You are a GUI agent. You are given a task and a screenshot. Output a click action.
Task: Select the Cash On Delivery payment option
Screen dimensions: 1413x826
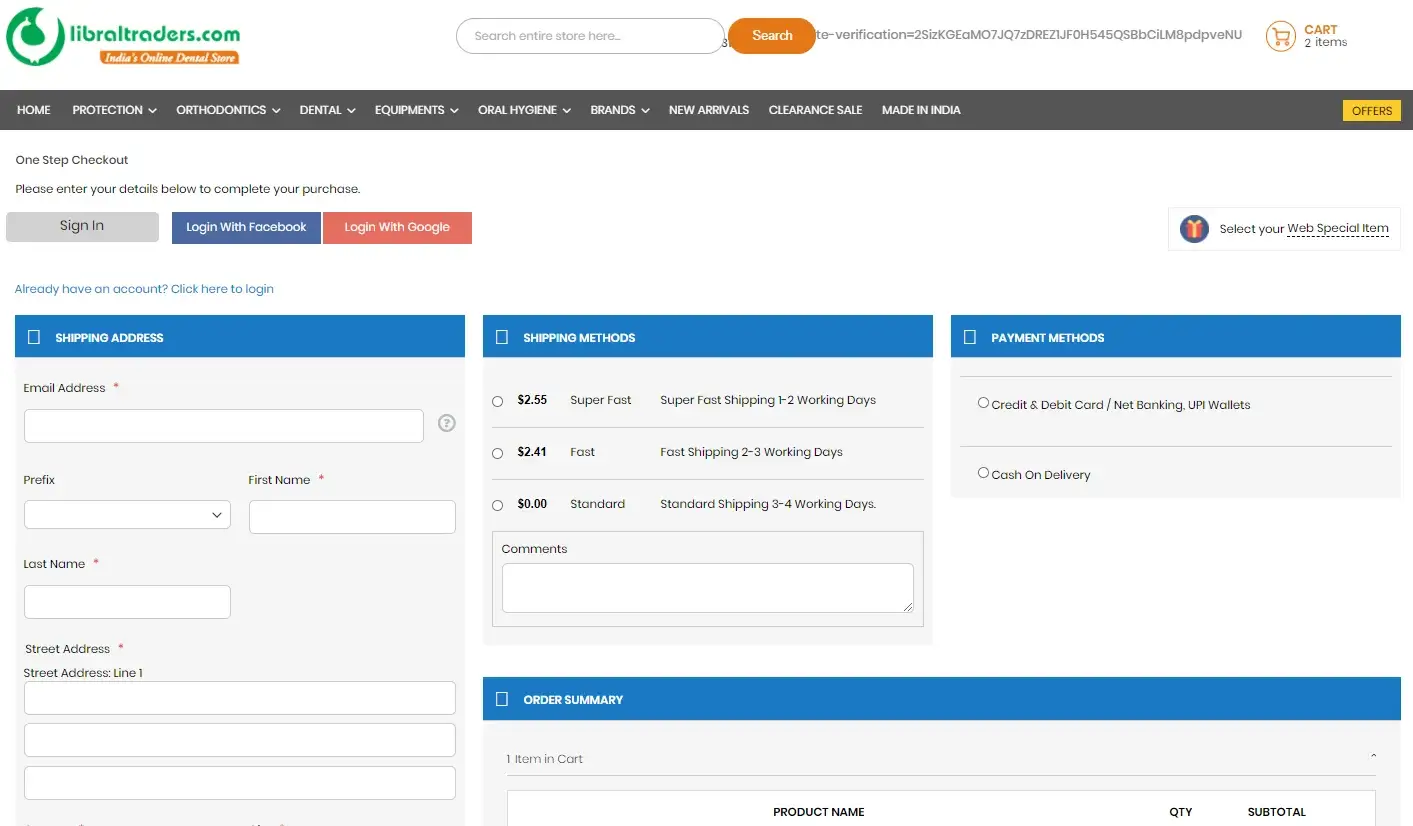[x=983, y=473]
